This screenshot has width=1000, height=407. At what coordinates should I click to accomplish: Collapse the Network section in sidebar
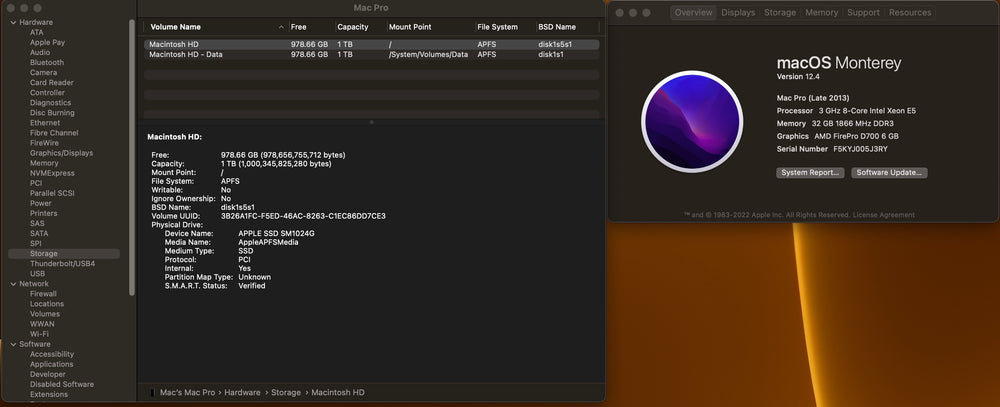(x=13, y=284)
